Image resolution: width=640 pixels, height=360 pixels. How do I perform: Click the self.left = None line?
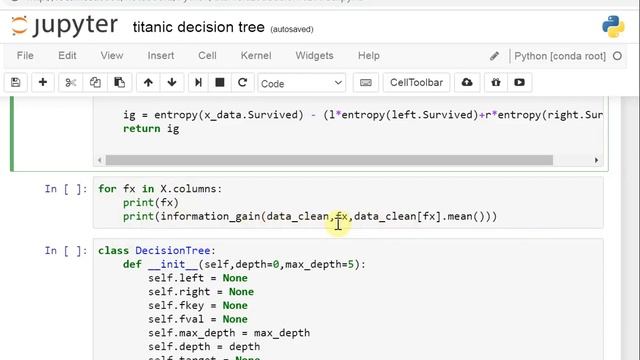(198, 278)
